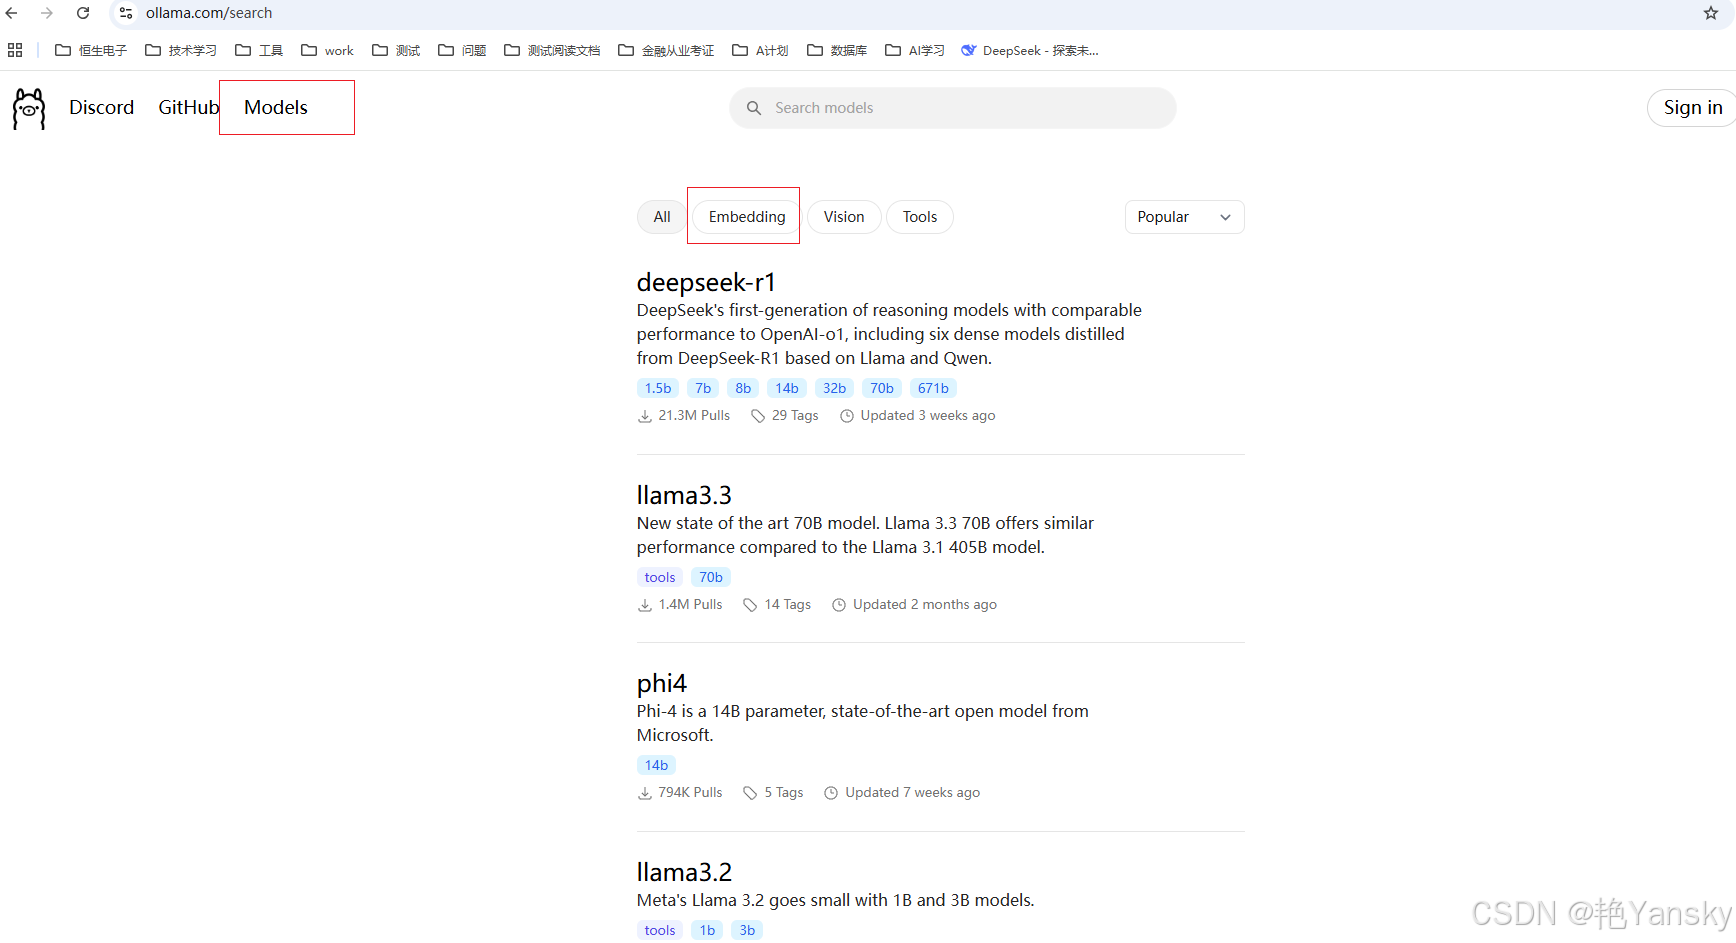Open the AI计划 bookmark folder
This screenshot has height=943, width=1736.
click(x=760, y=50)
